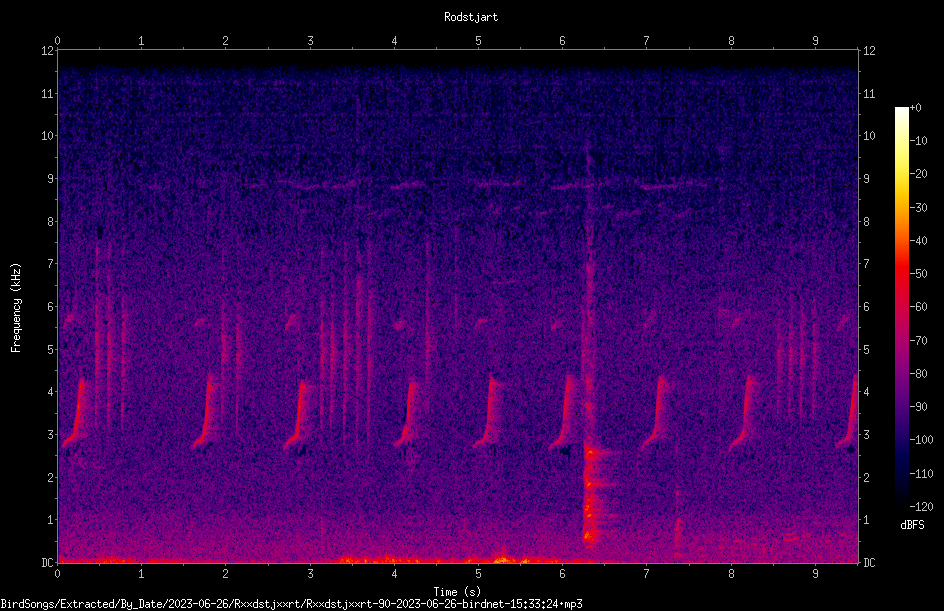This screenshot has height=611, width=944.
Task: Click the "10" tick on the right frequency axis
Action: pyautogui.click(x=869, y=136)
